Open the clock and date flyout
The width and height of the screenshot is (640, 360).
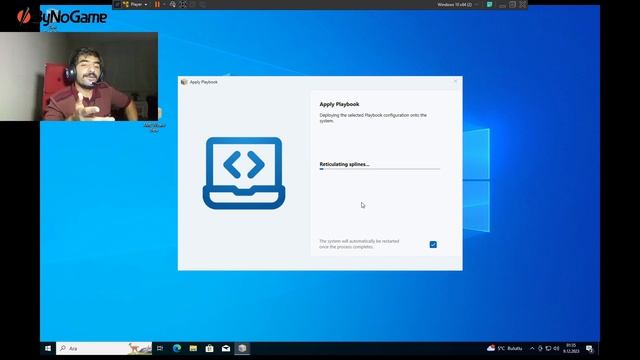571,348
